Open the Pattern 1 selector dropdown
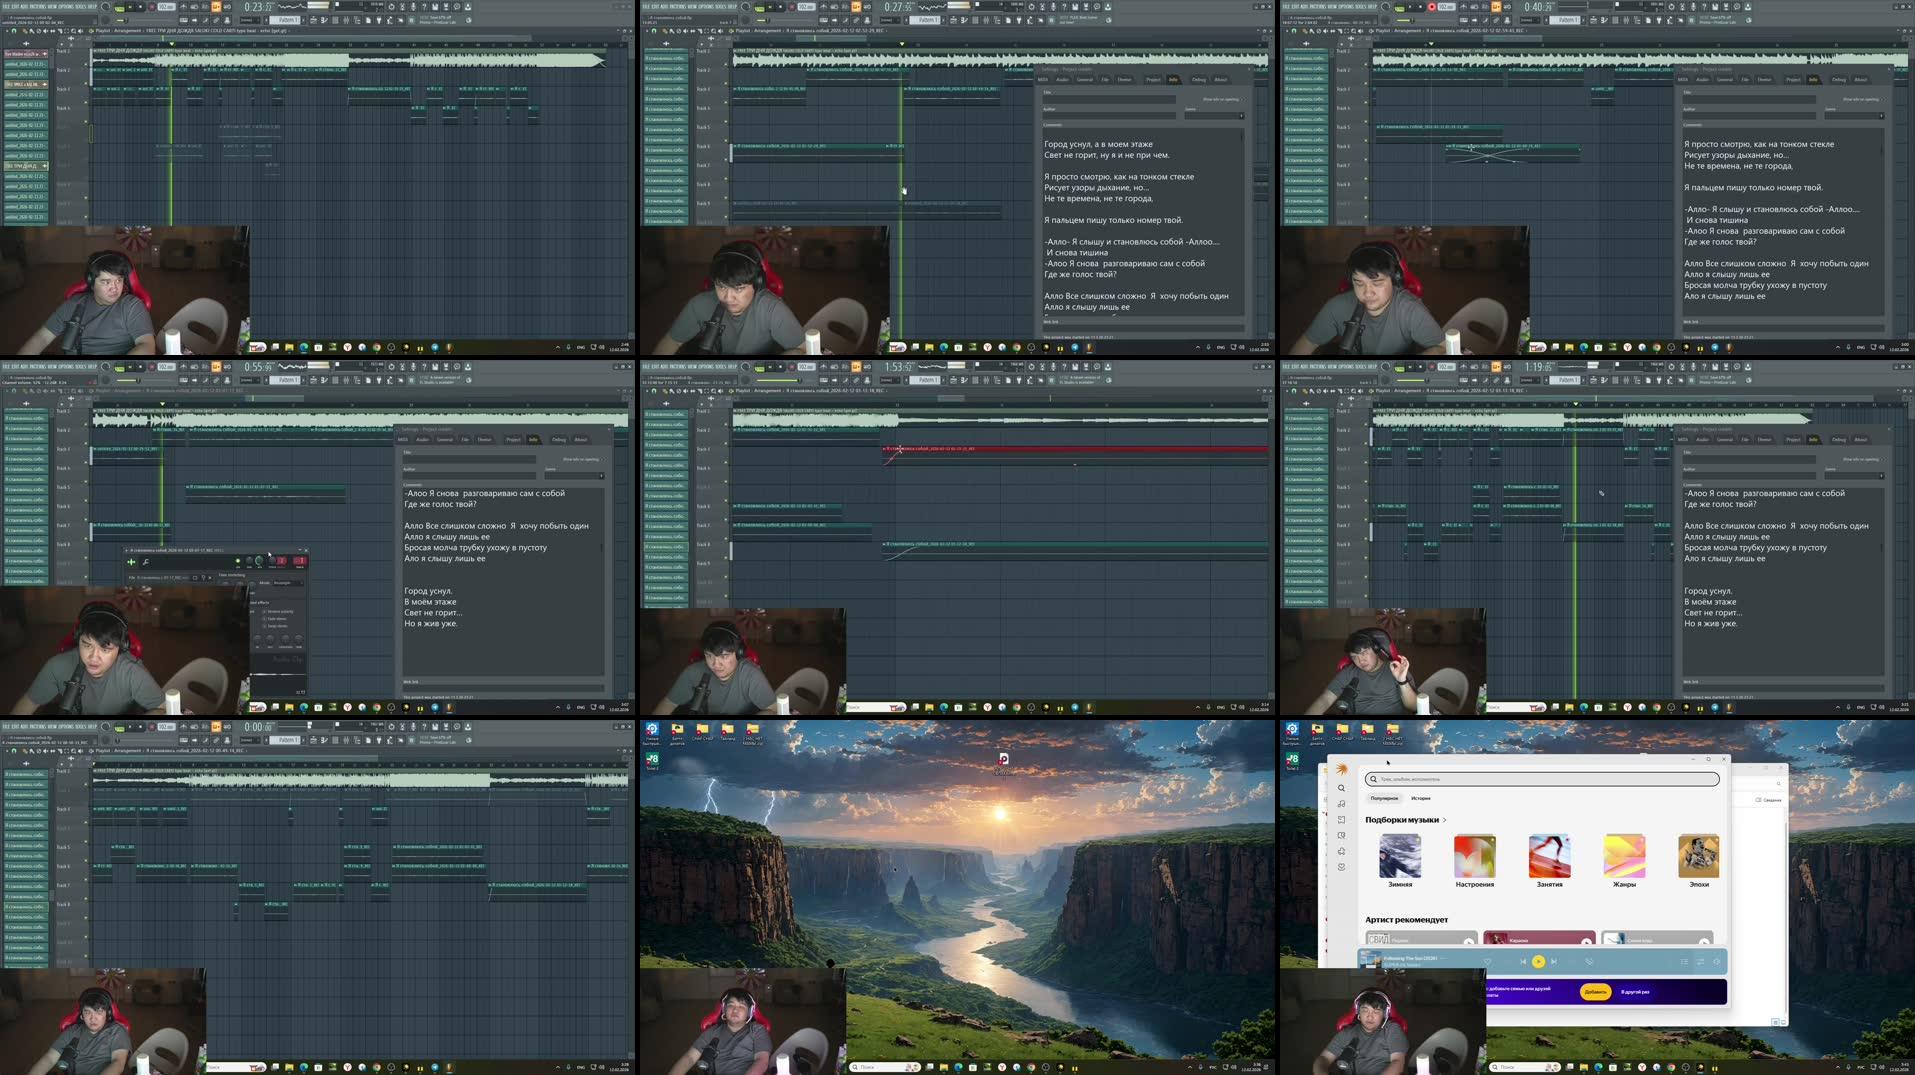The width and height of the screenshot is (1915, 1075). [285, 19]
